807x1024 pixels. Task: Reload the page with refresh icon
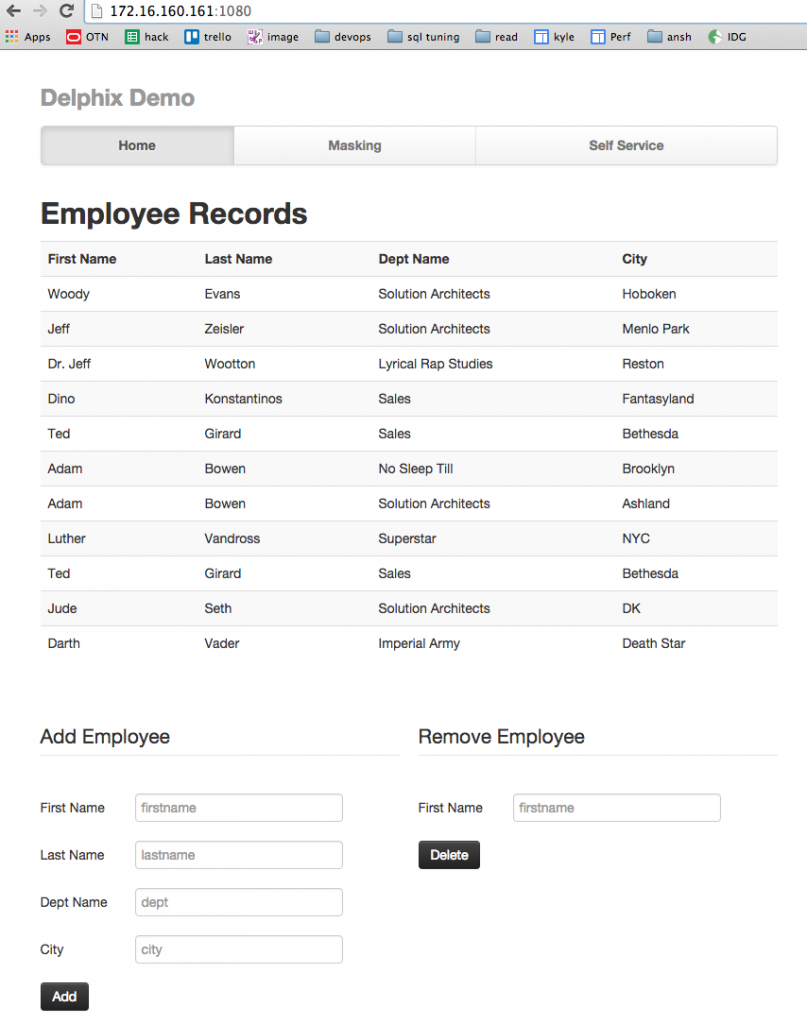coord(66,10)
